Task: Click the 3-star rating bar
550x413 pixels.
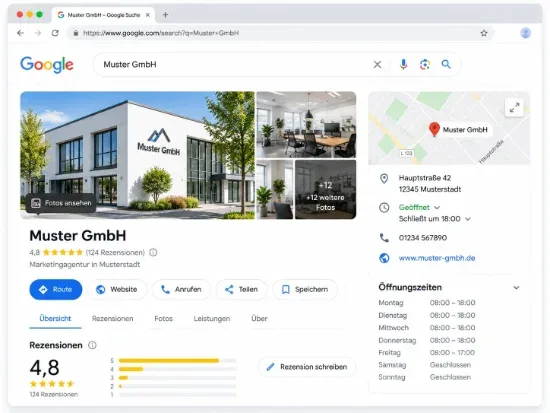Action: 177,378
